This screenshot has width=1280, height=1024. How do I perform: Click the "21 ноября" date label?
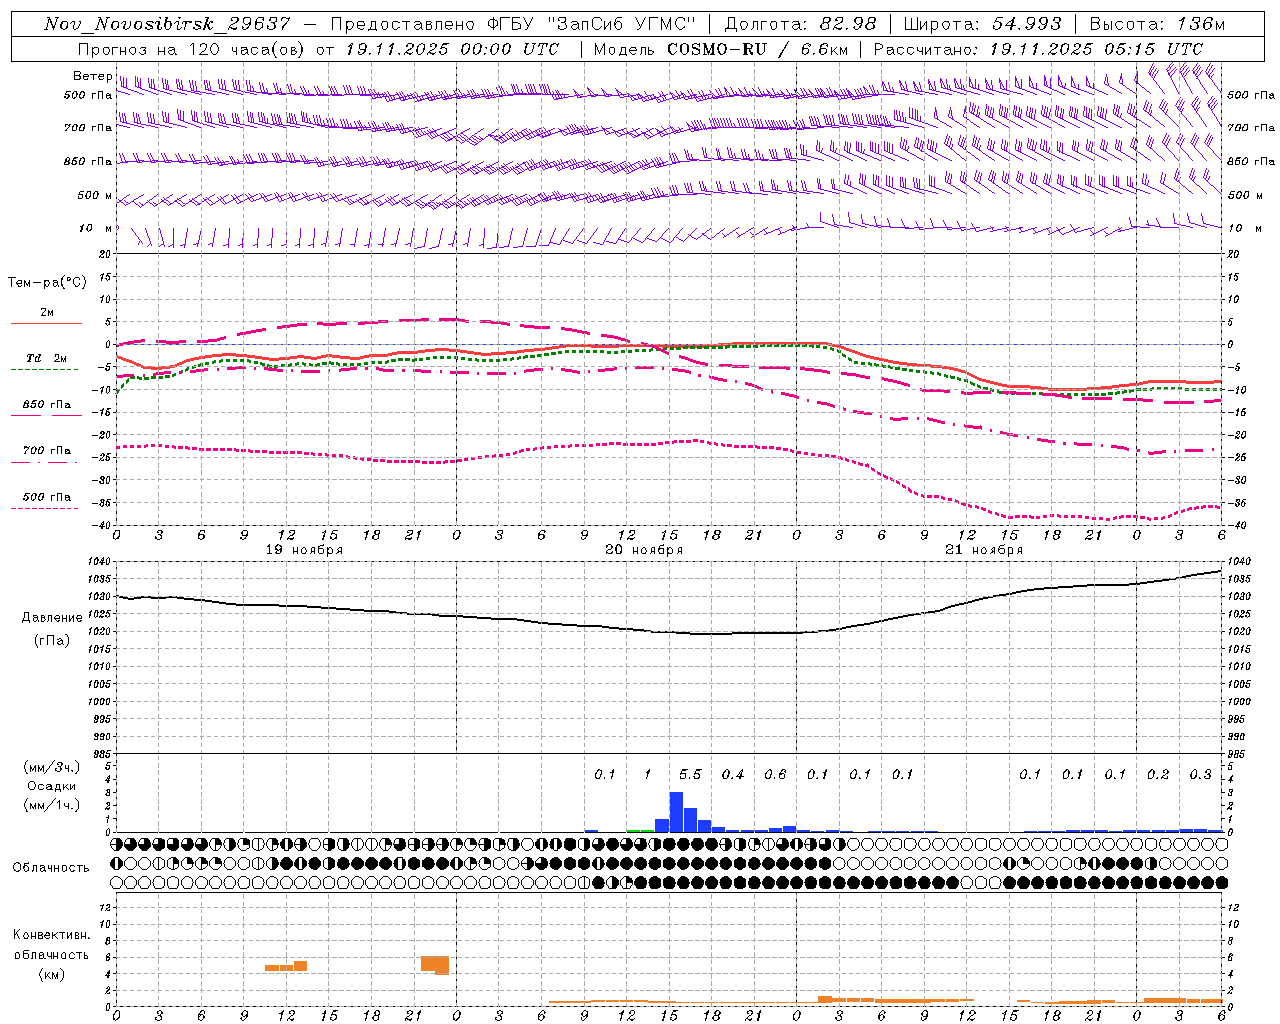[x=984, y=550]
